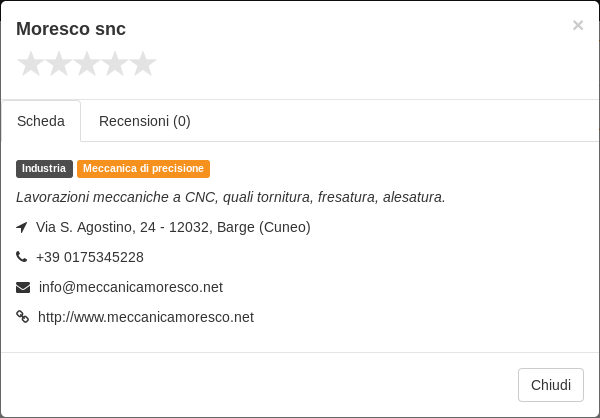
Task: Click the email envelope icon
Action: [x=23, y=287]
